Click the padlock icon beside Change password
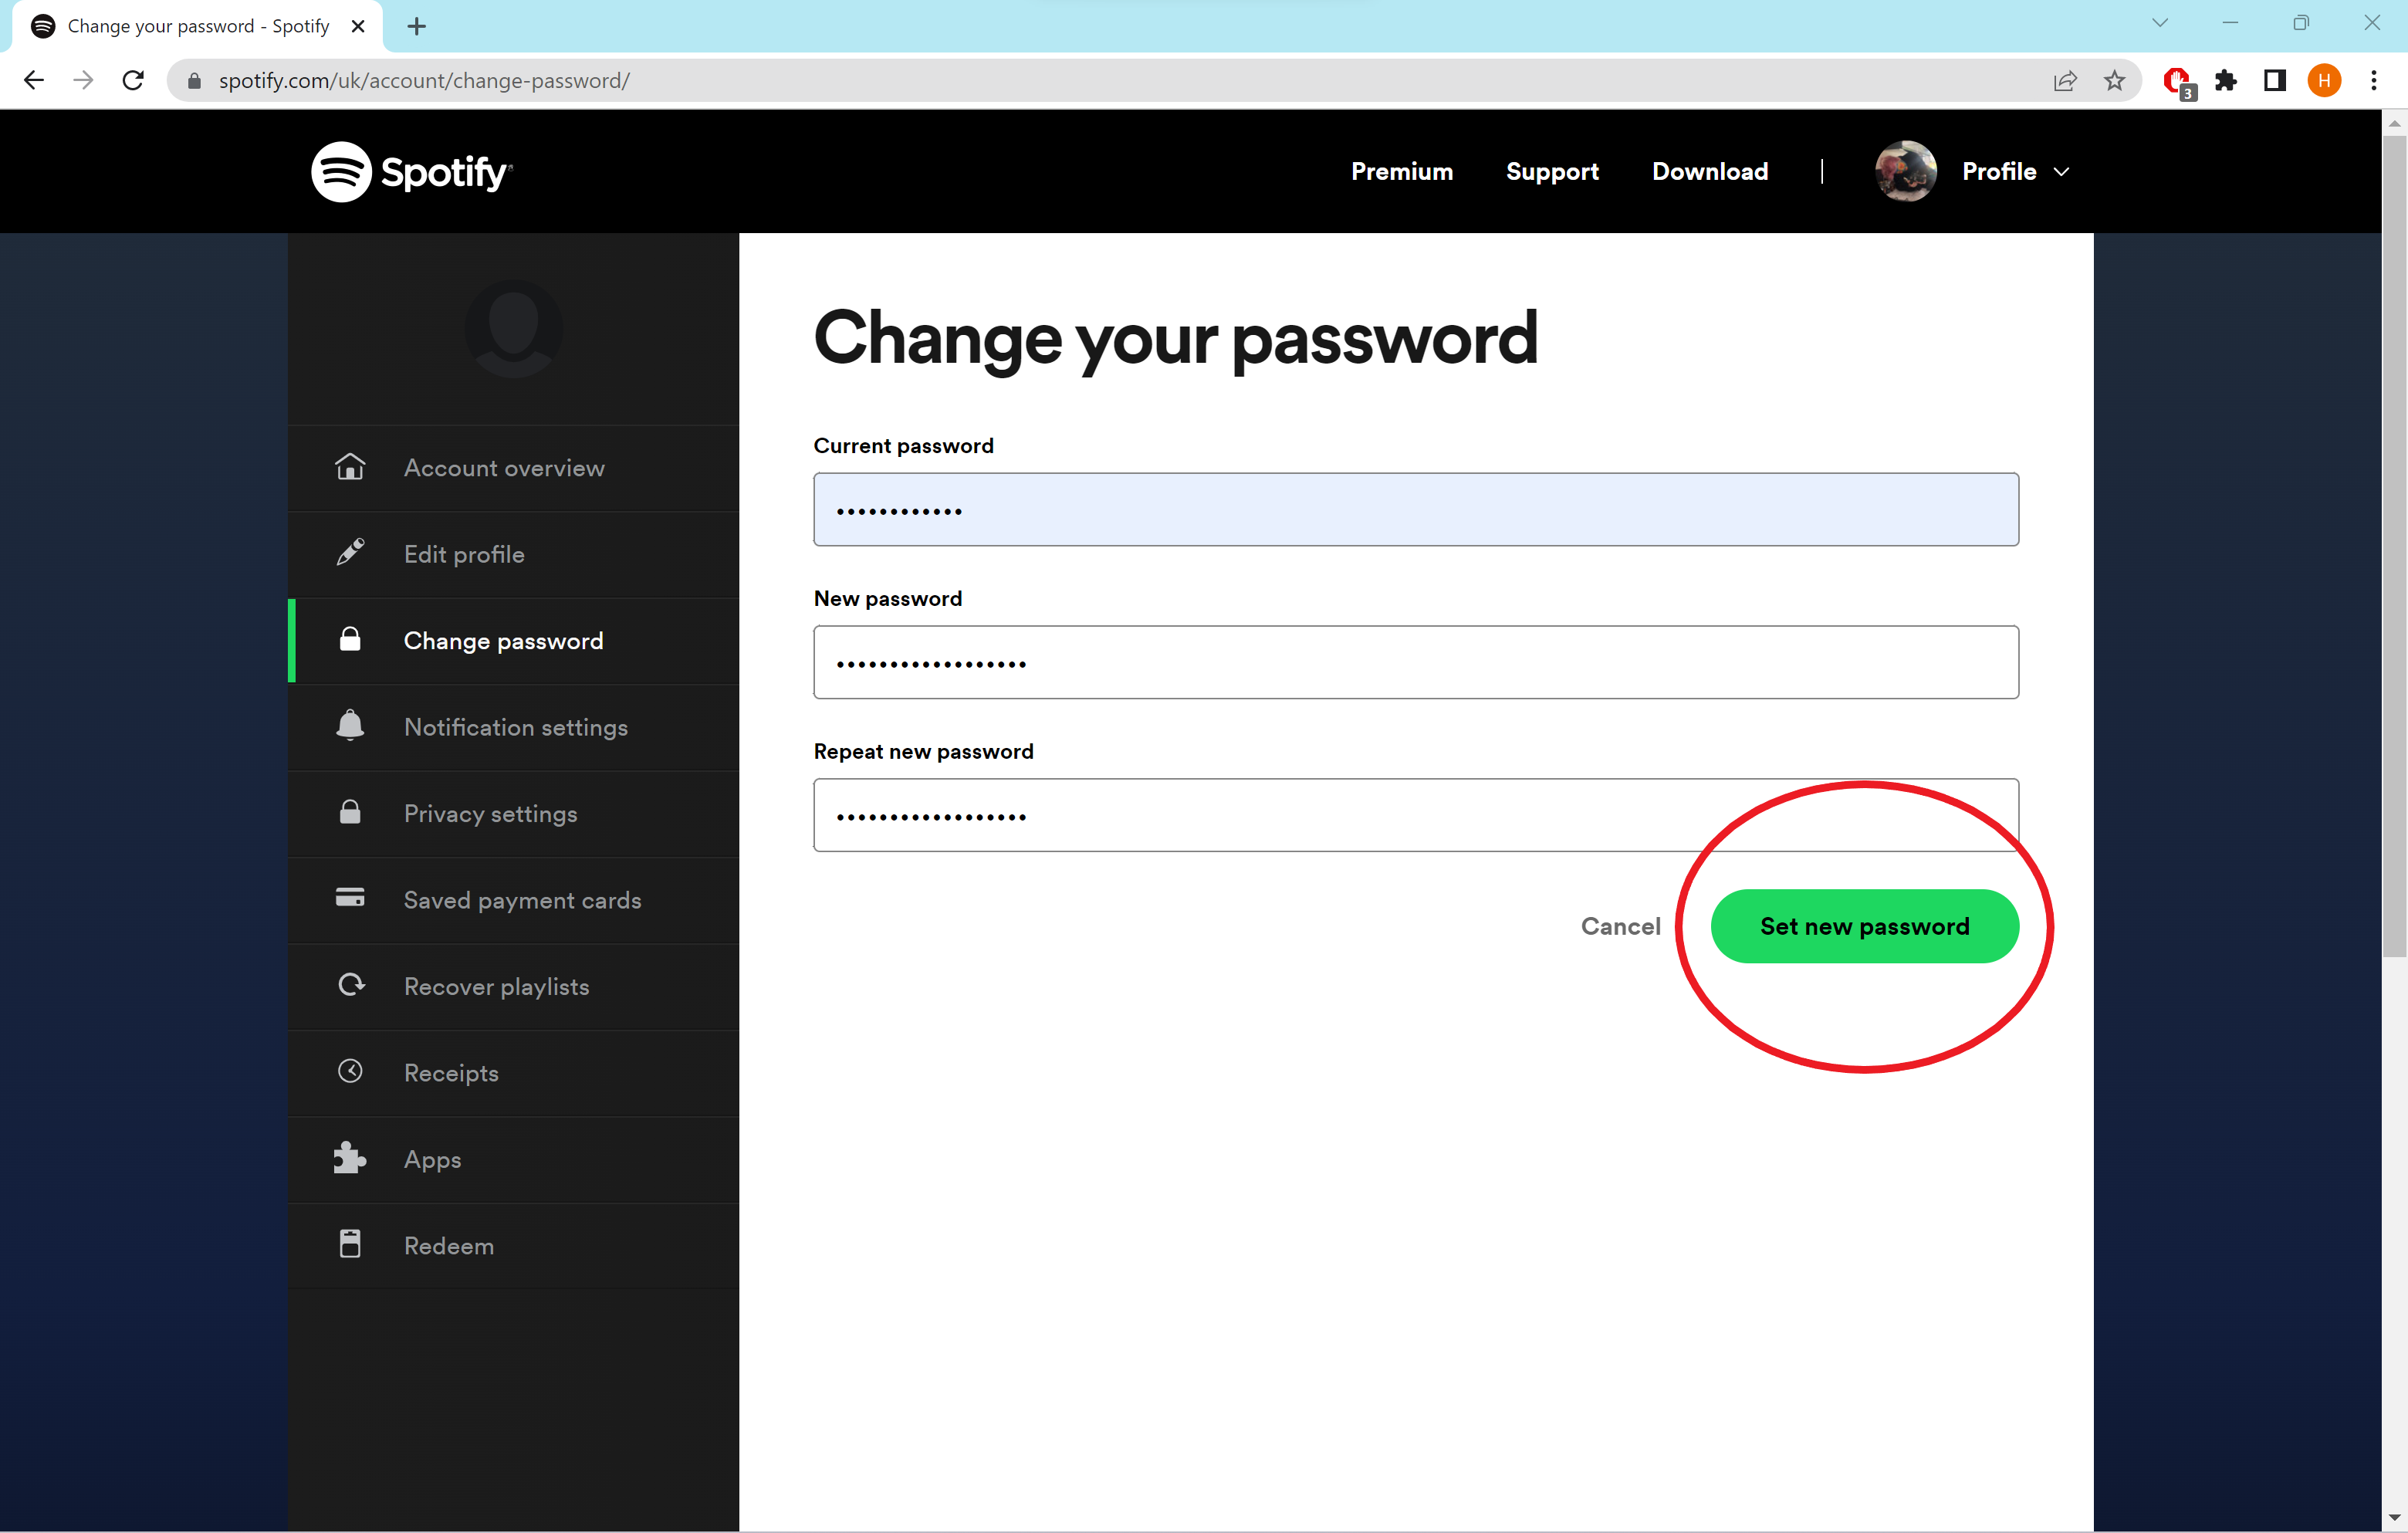Viewport: 2408px width, 1533px height. click(x=350, y=639)
